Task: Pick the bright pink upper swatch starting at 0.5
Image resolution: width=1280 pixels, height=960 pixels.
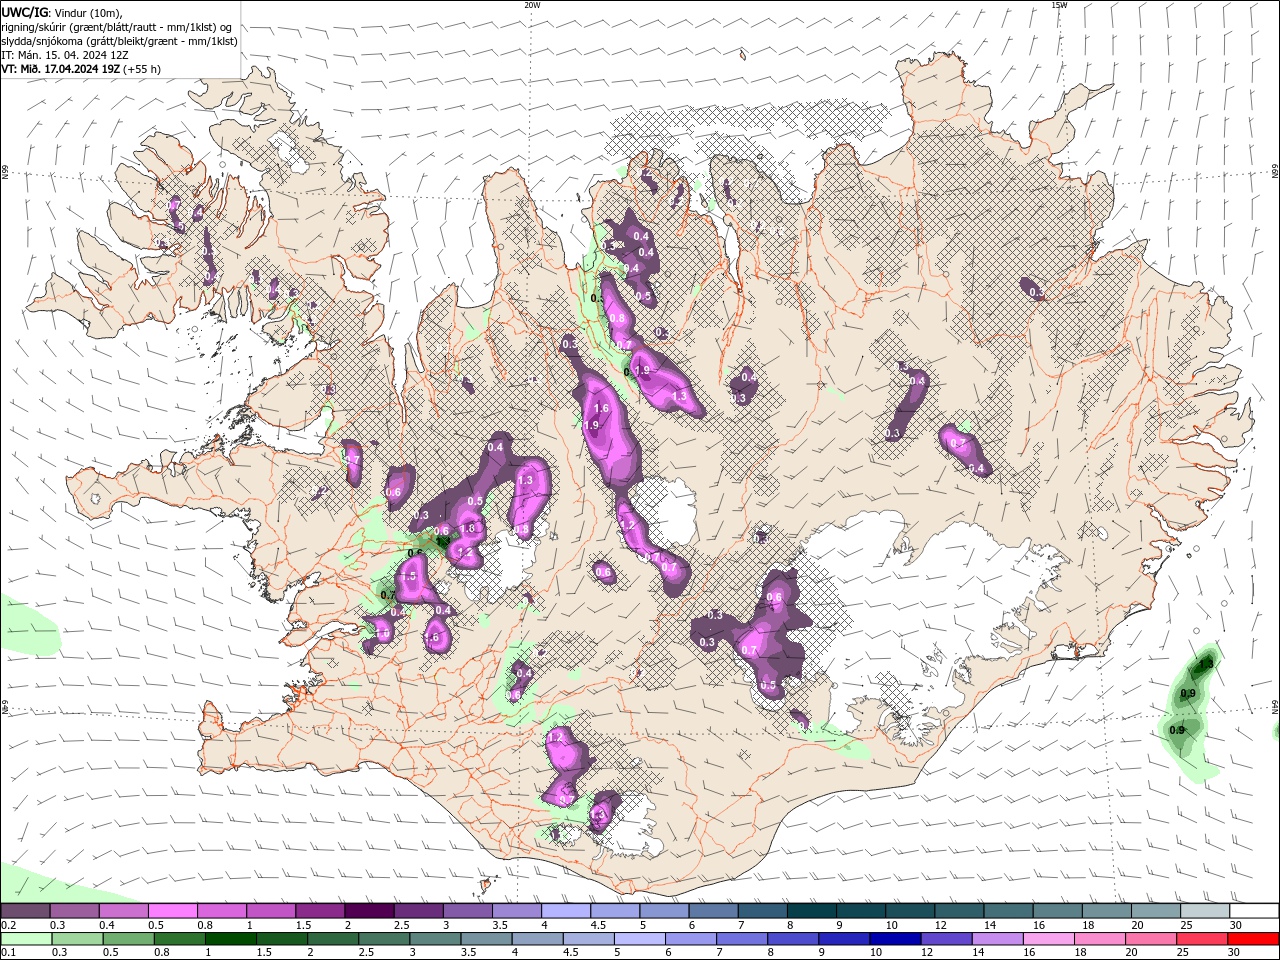Action: [172, 911]
